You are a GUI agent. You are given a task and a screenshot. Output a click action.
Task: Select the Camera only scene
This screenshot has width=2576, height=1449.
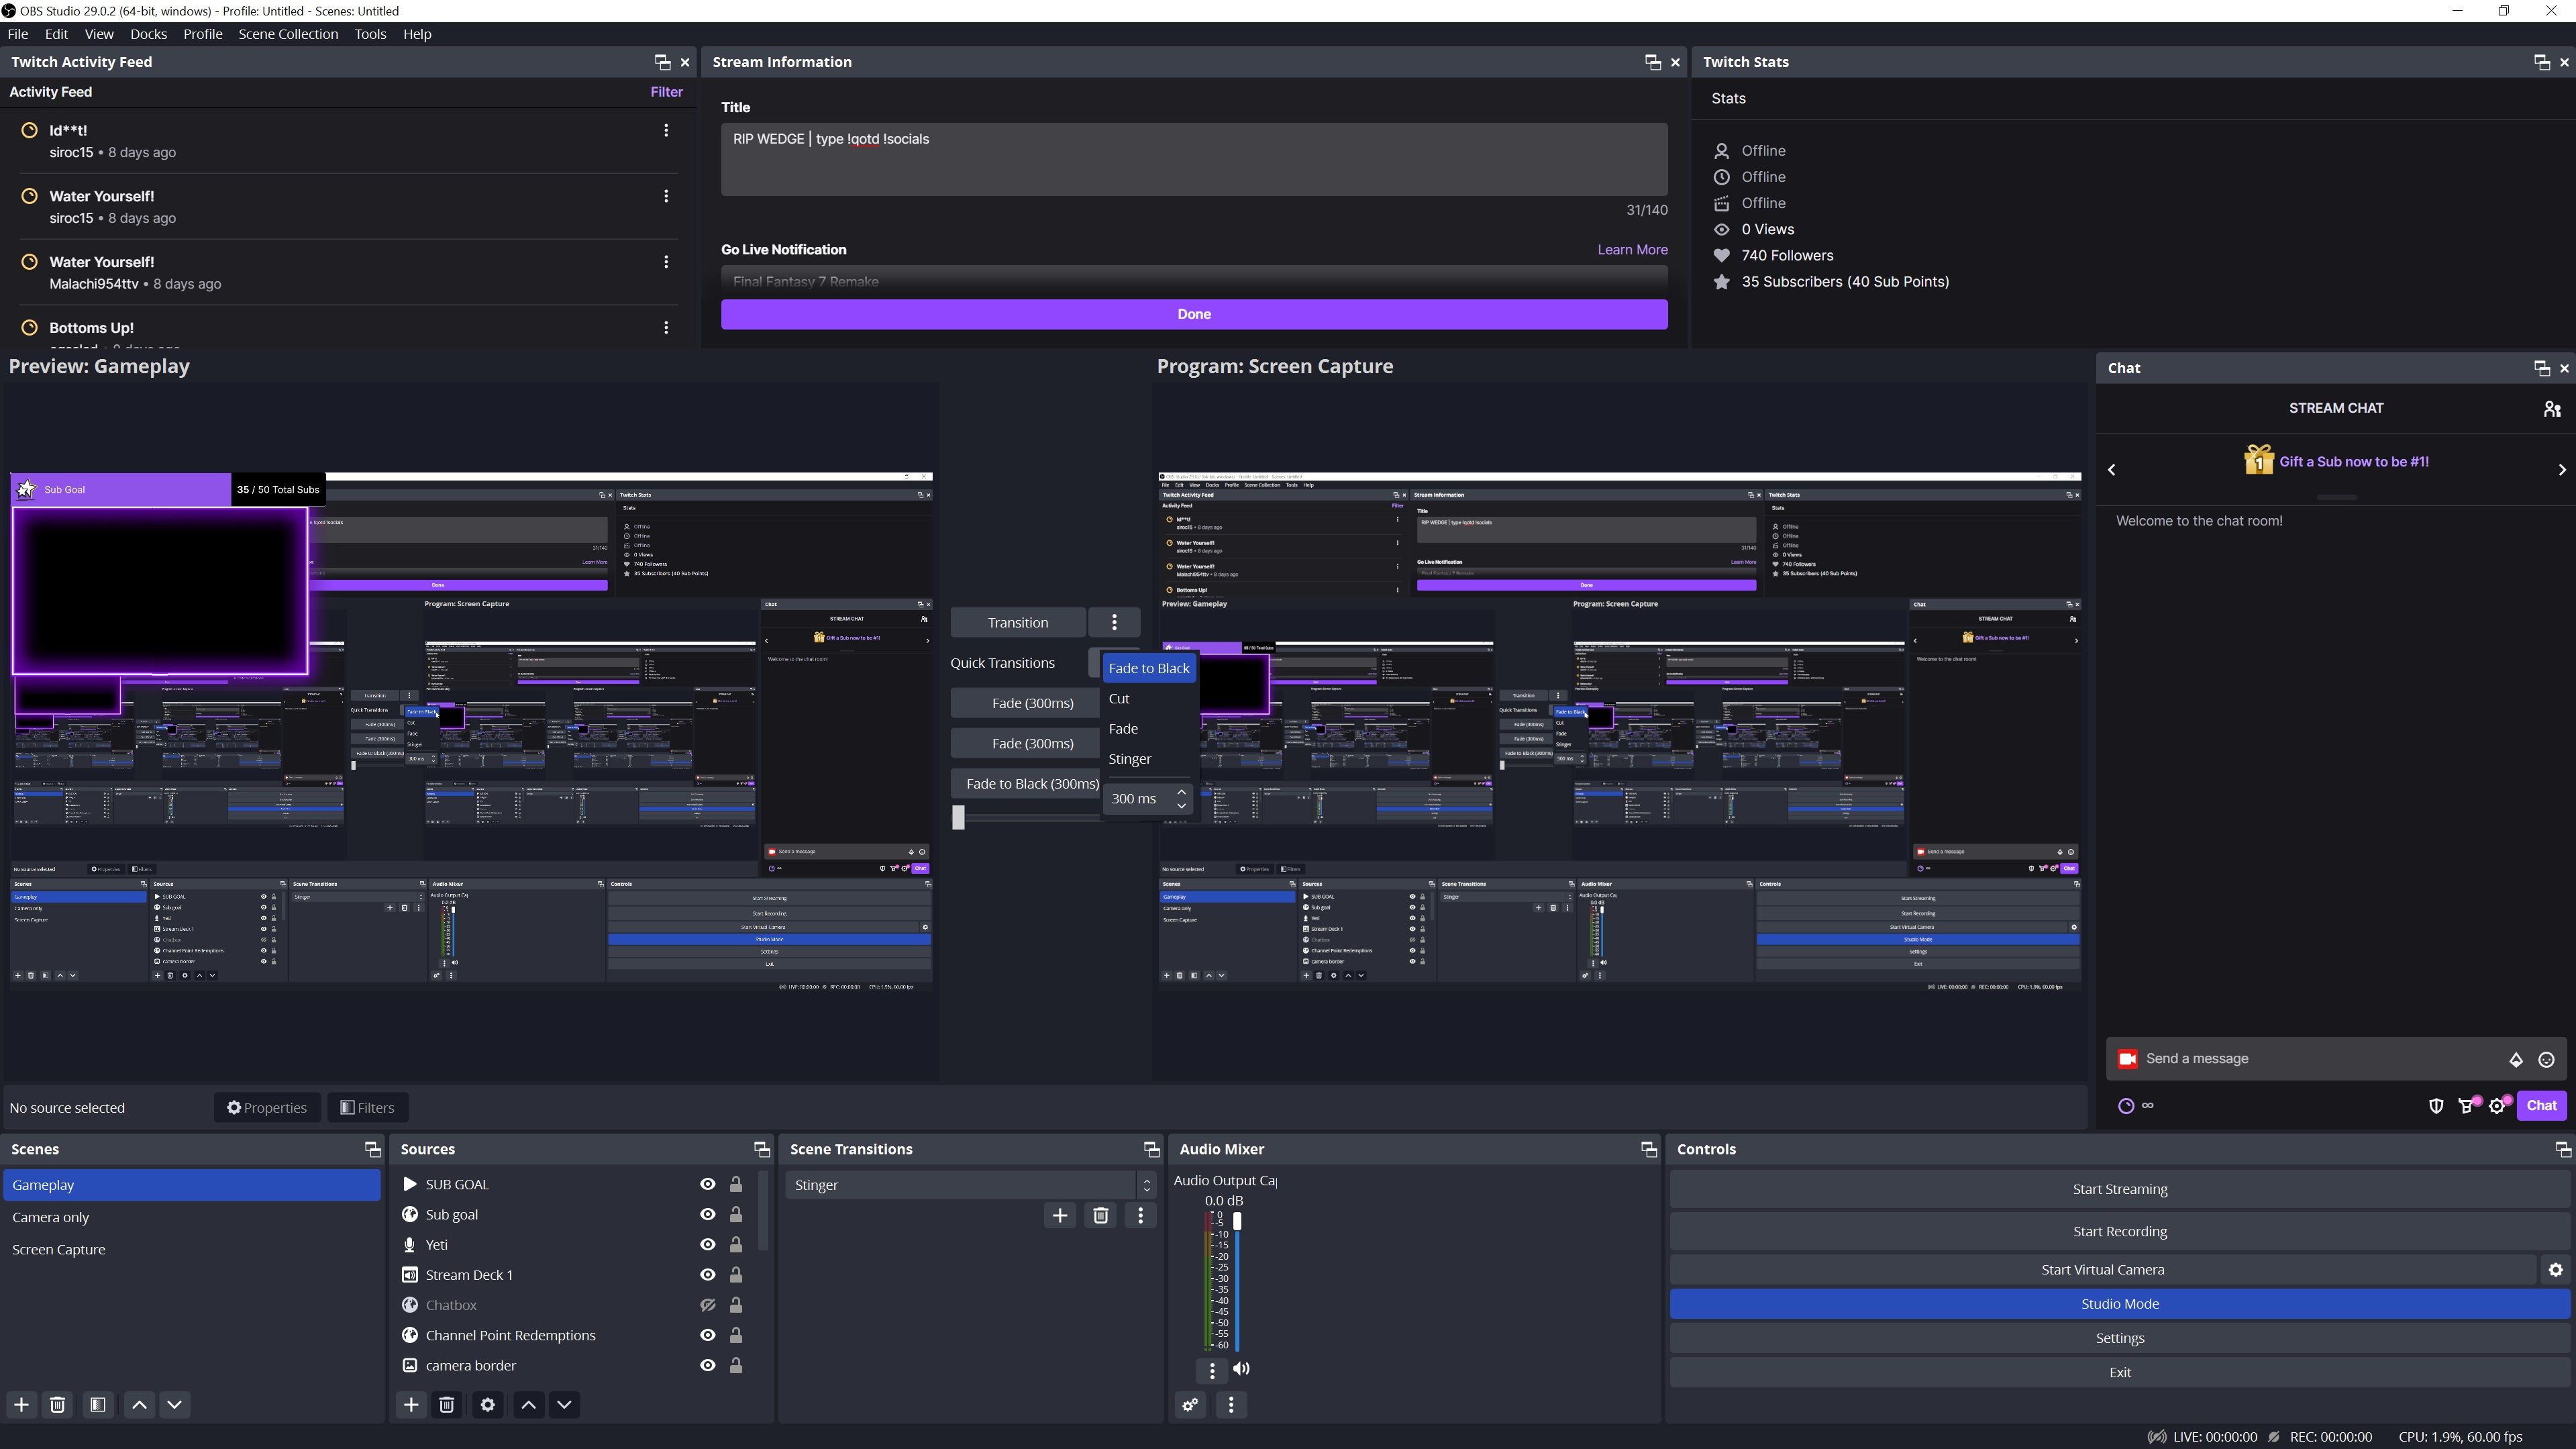coord(50,1217)
